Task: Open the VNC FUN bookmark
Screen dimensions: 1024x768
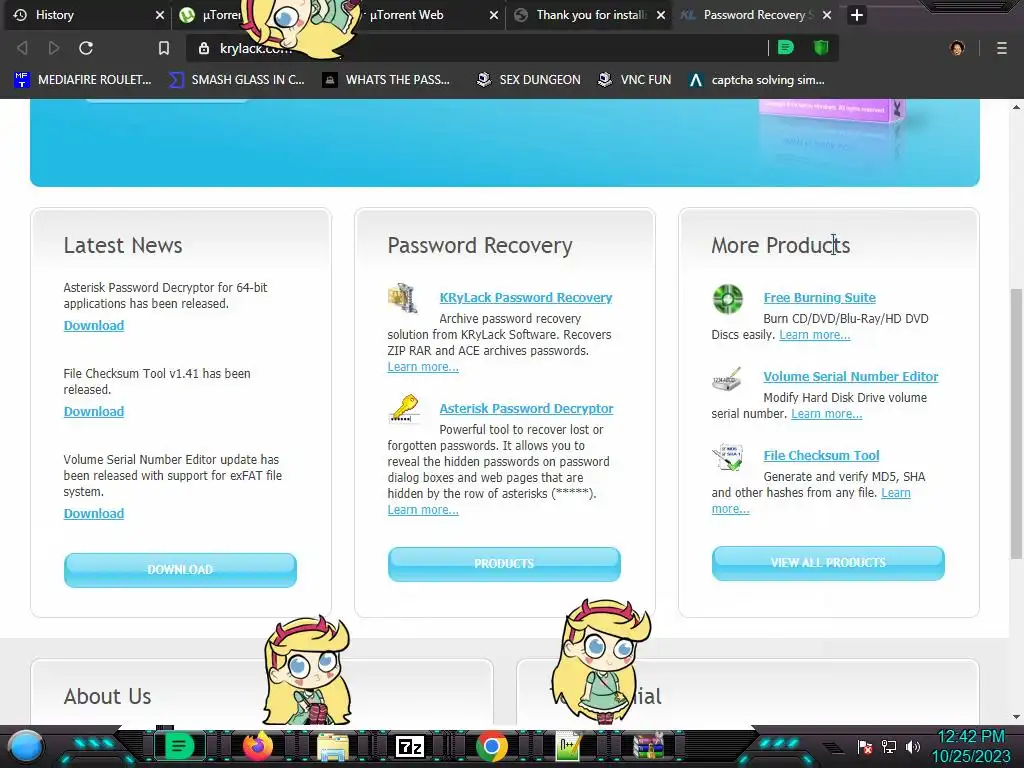Action: (x=635, y=80)
